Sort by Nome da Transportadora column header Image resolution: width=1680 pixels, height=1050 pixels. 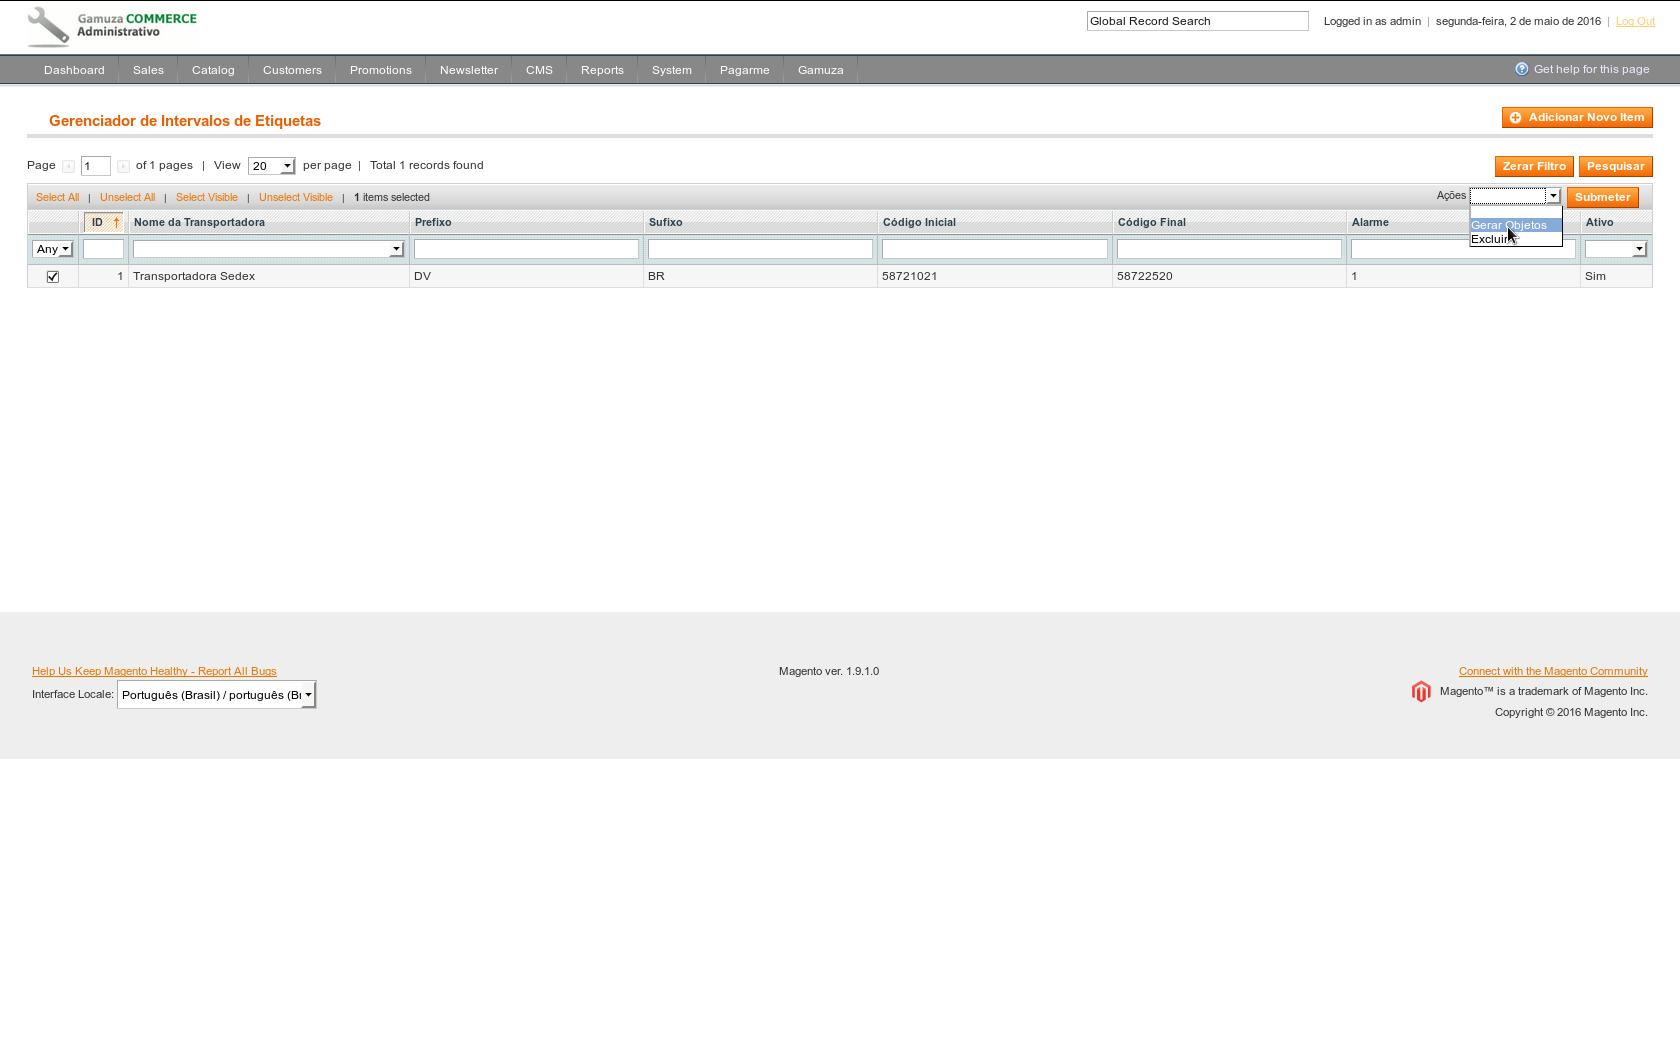pos(199,223)
